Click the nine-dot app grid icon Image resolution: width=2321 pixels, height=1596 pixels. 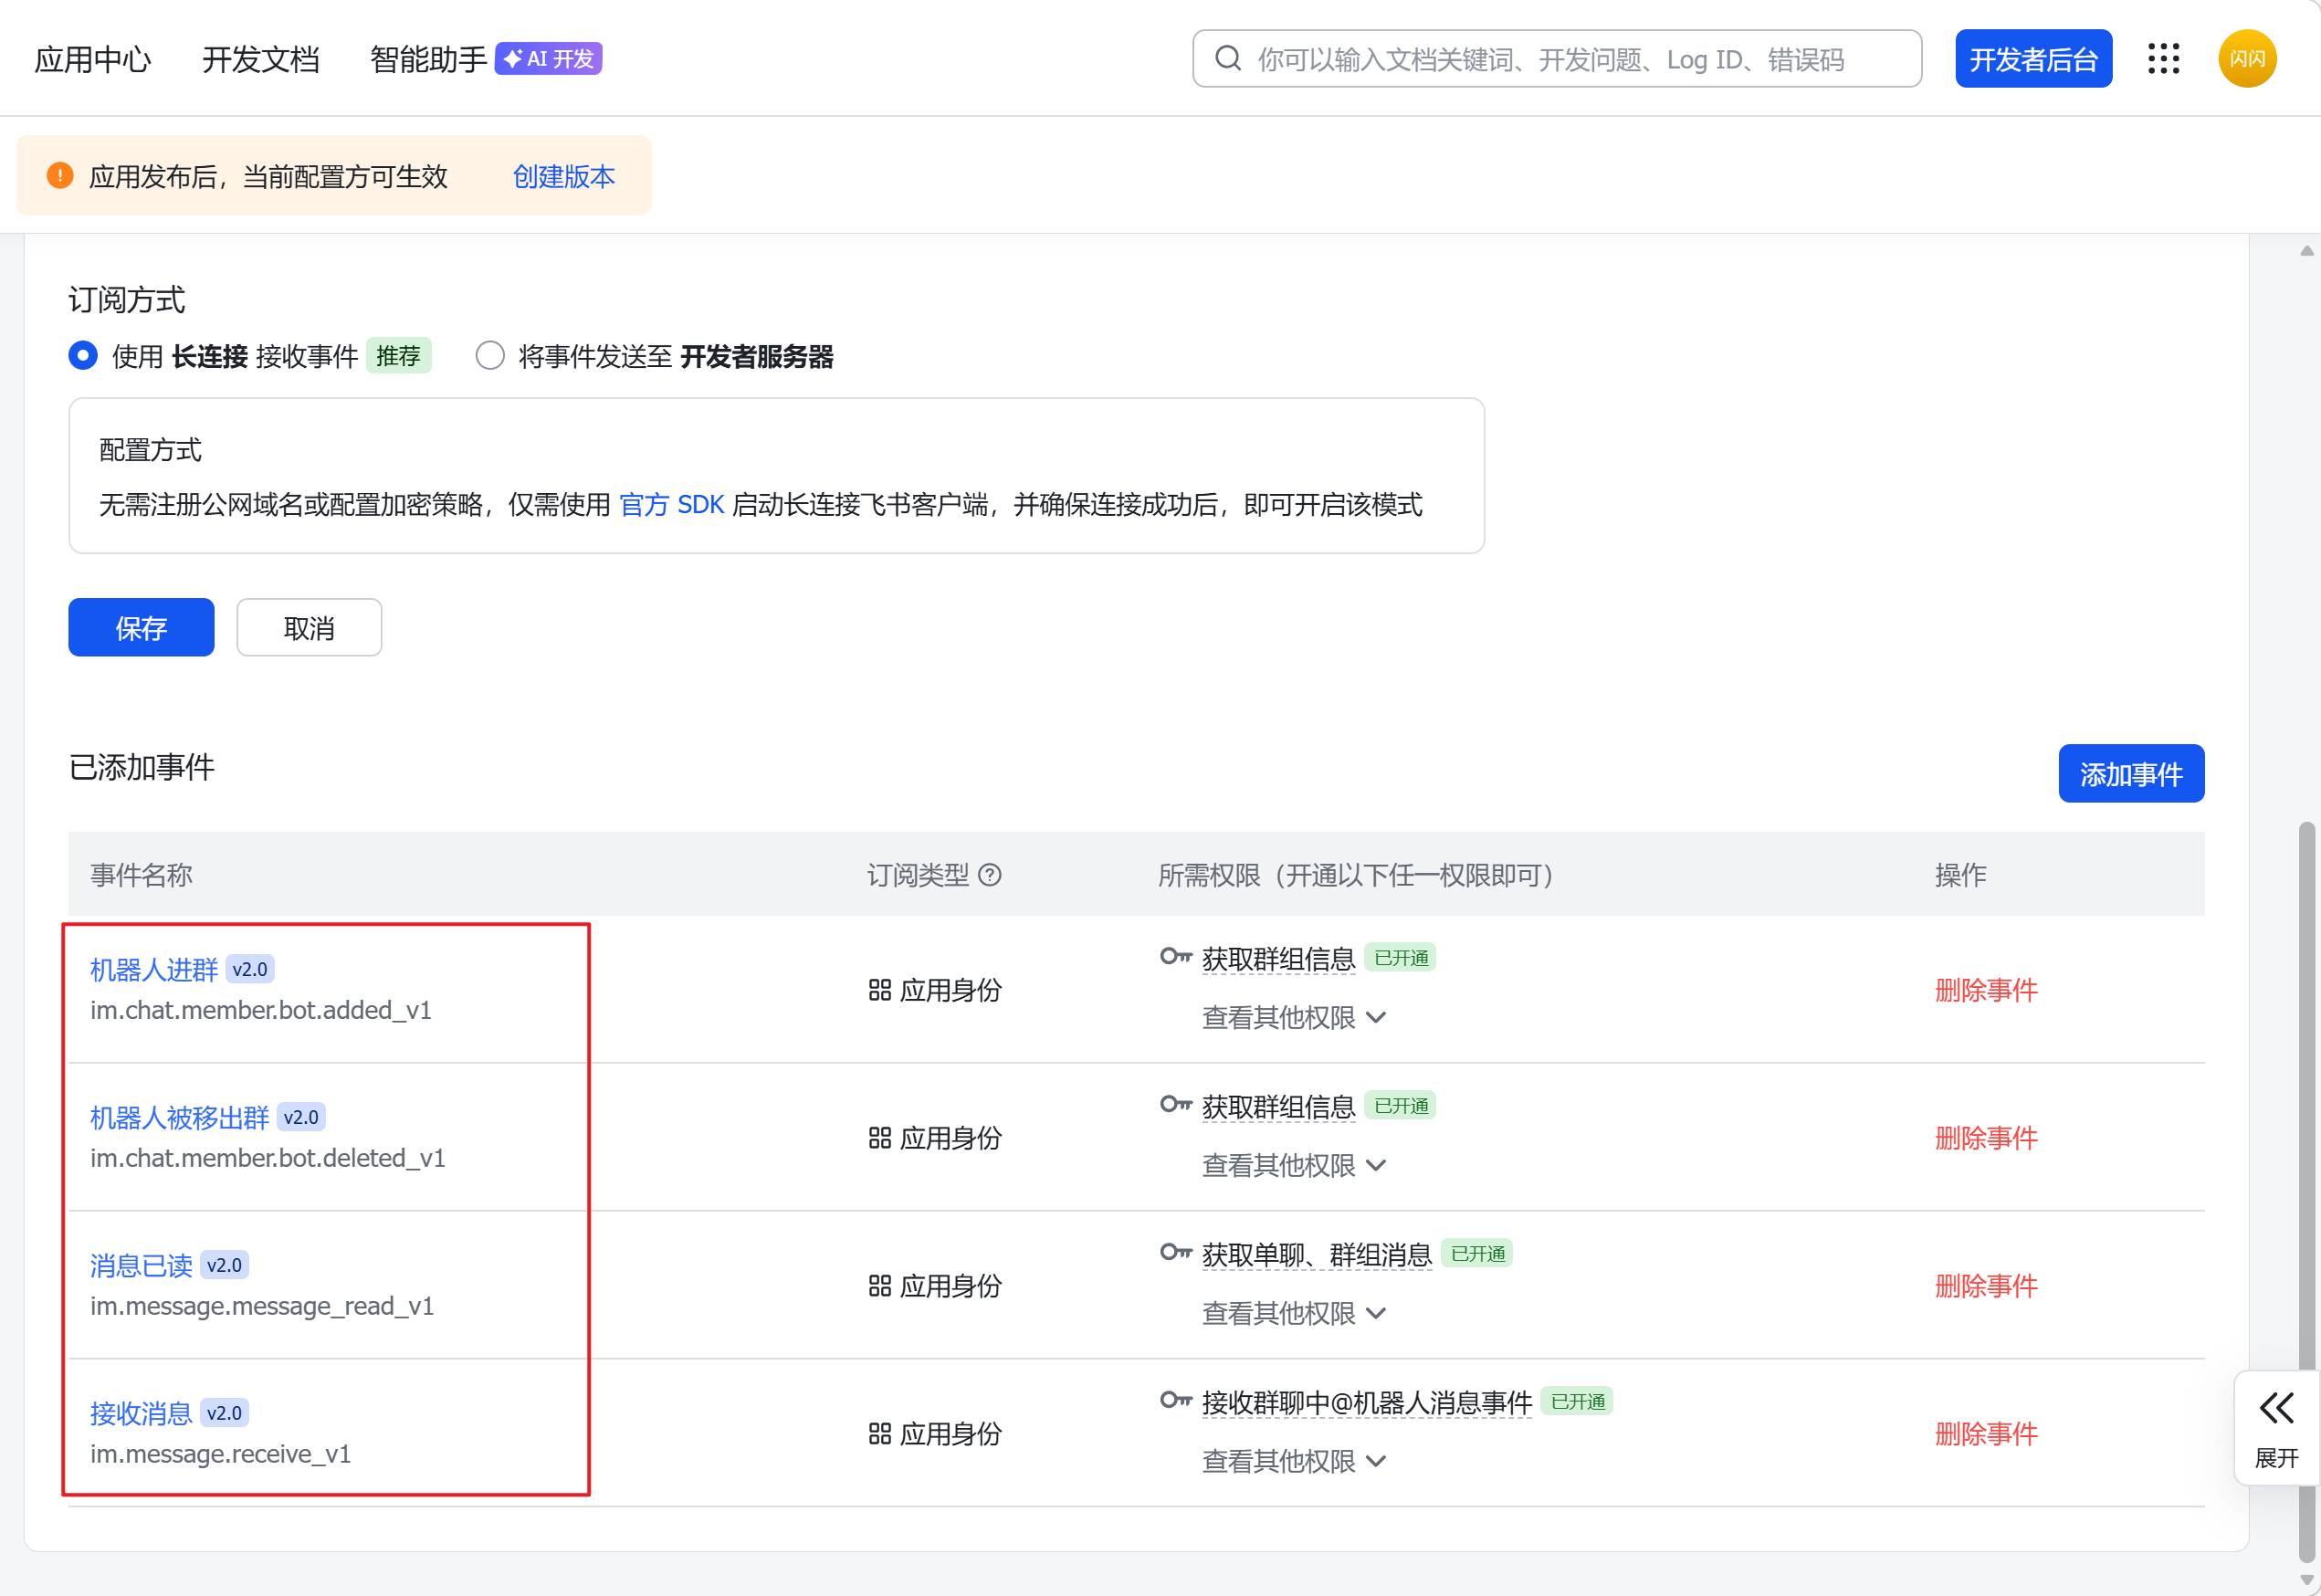click(x=2163, y=59)
